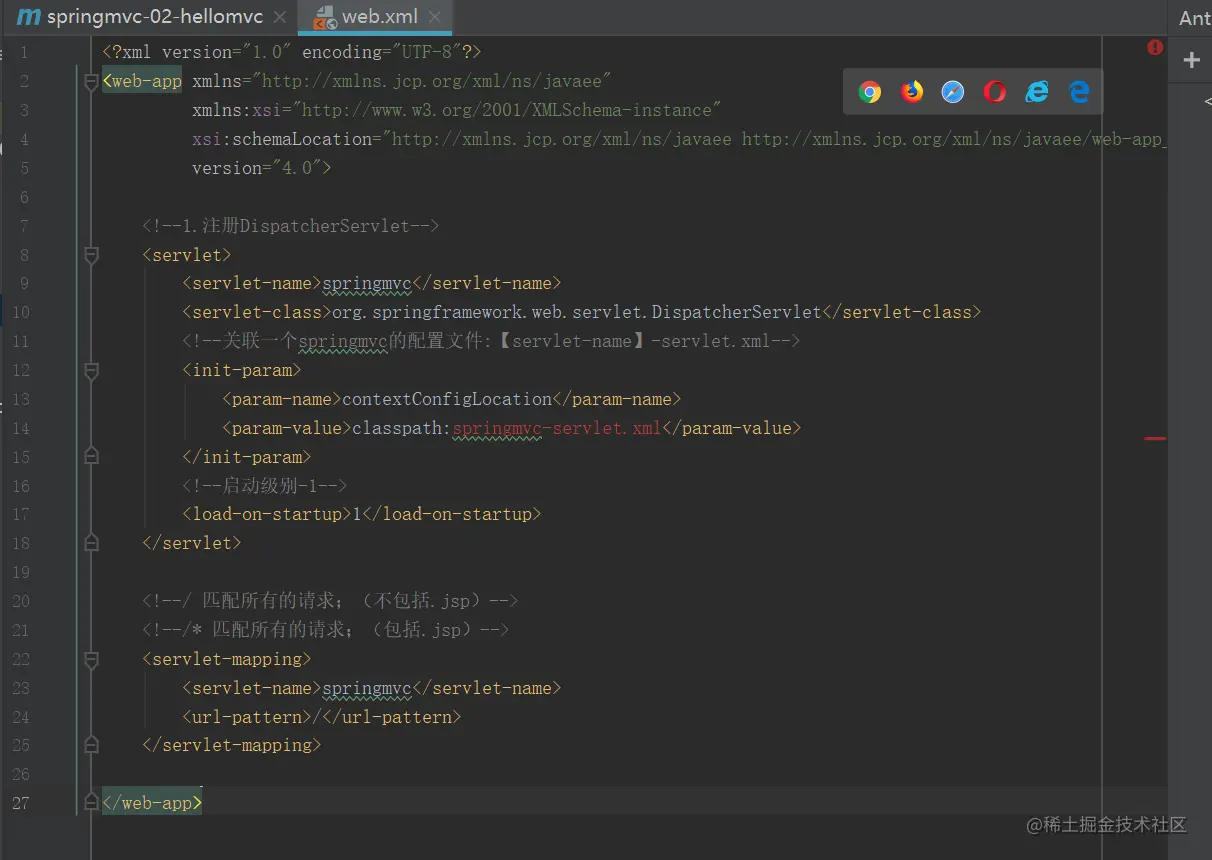Screen dimensions: 1212x860
Task: Click the XML declaration on line 1
Action: click(x=292, y=52)
